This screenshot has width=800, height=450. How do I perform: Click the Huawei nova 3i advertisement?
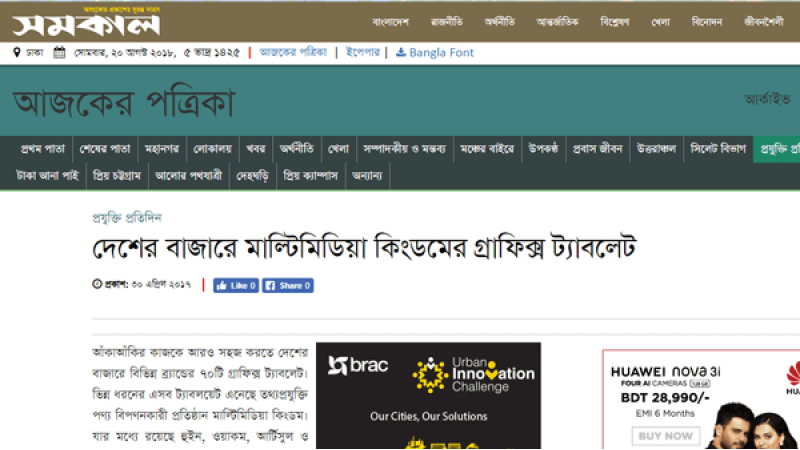[x=701, y=399]
